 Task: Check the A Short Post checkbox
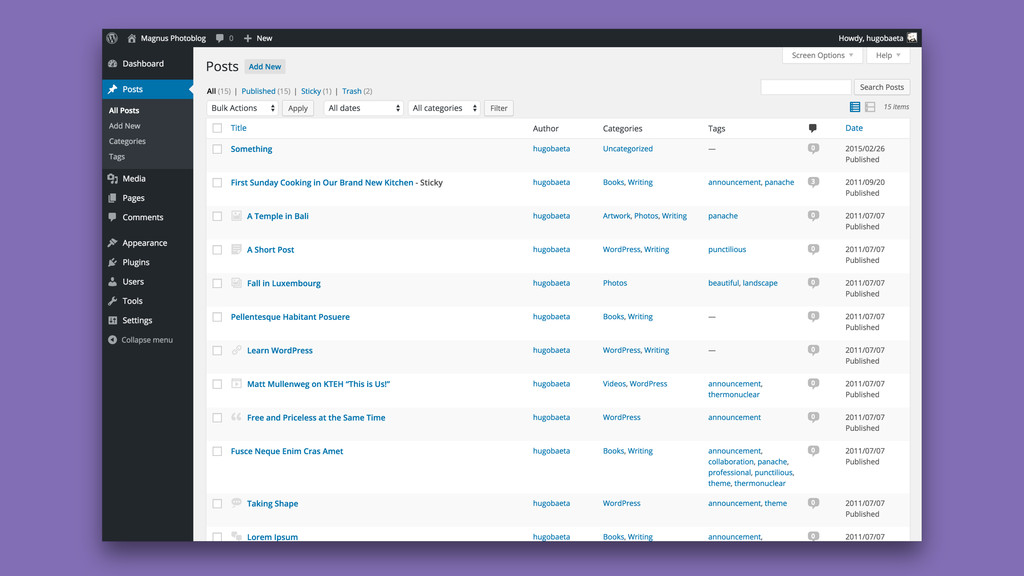(217, 250)
